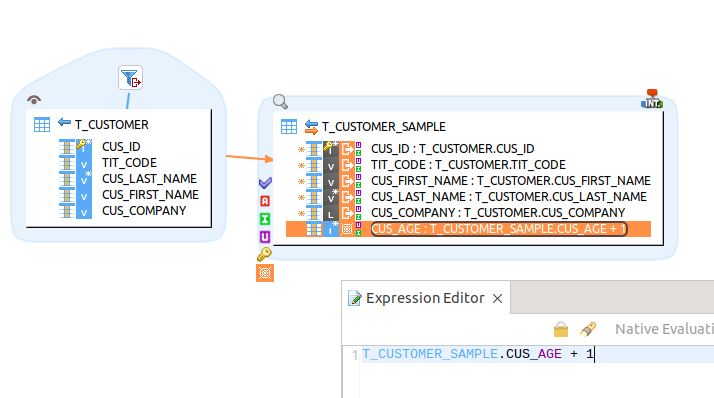Screen dimensions: 714x398
Task: Click the T_CUSTOMER_SAMPLE table grid icon
Action: [289, 127]
